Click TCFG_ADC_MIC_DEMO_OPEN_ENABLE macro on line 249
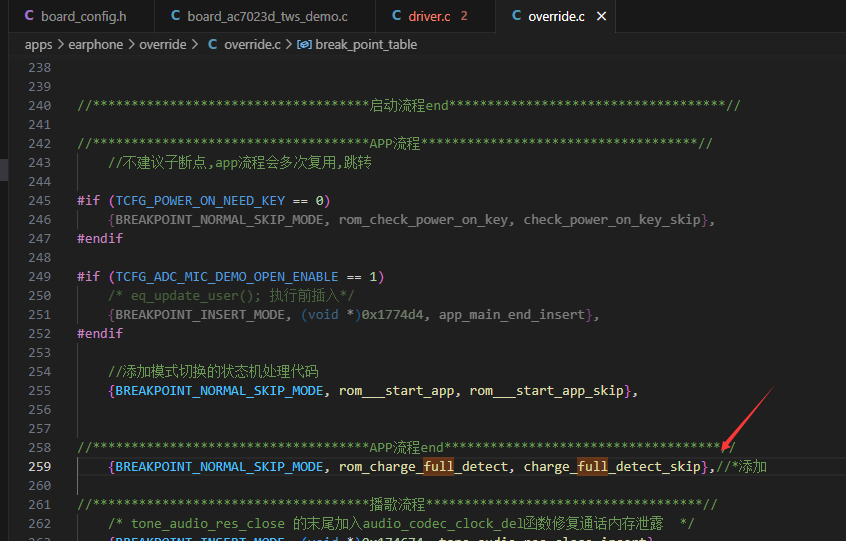Image resolution: width=846 pixels, height=541 pixels. click(227, 277)
